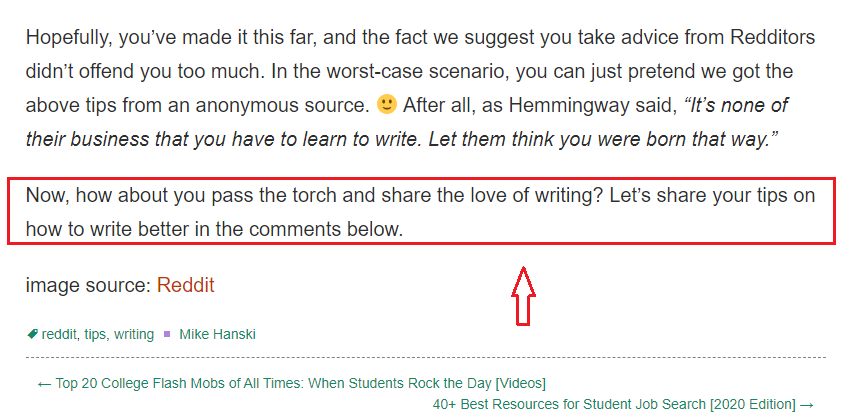The width and height of the screenshot is (851, 420).
Task: Click the right arrow after 2020 Edition
Action: (807, 405)
